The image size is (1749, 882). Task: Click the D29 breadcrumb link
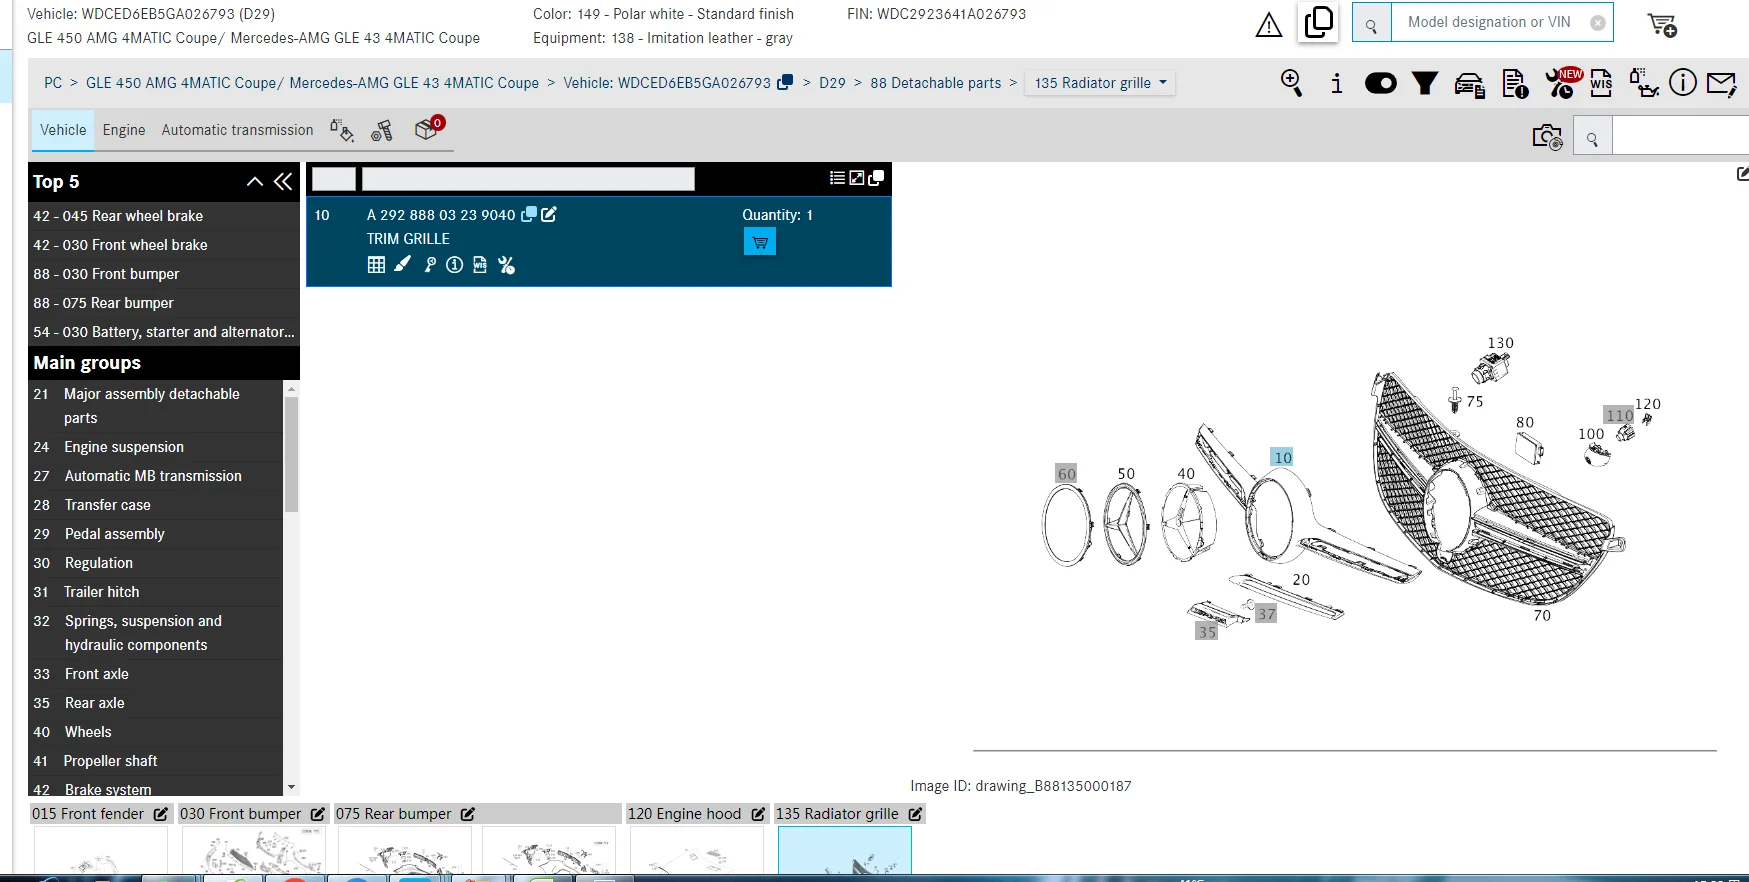(832, 83)
